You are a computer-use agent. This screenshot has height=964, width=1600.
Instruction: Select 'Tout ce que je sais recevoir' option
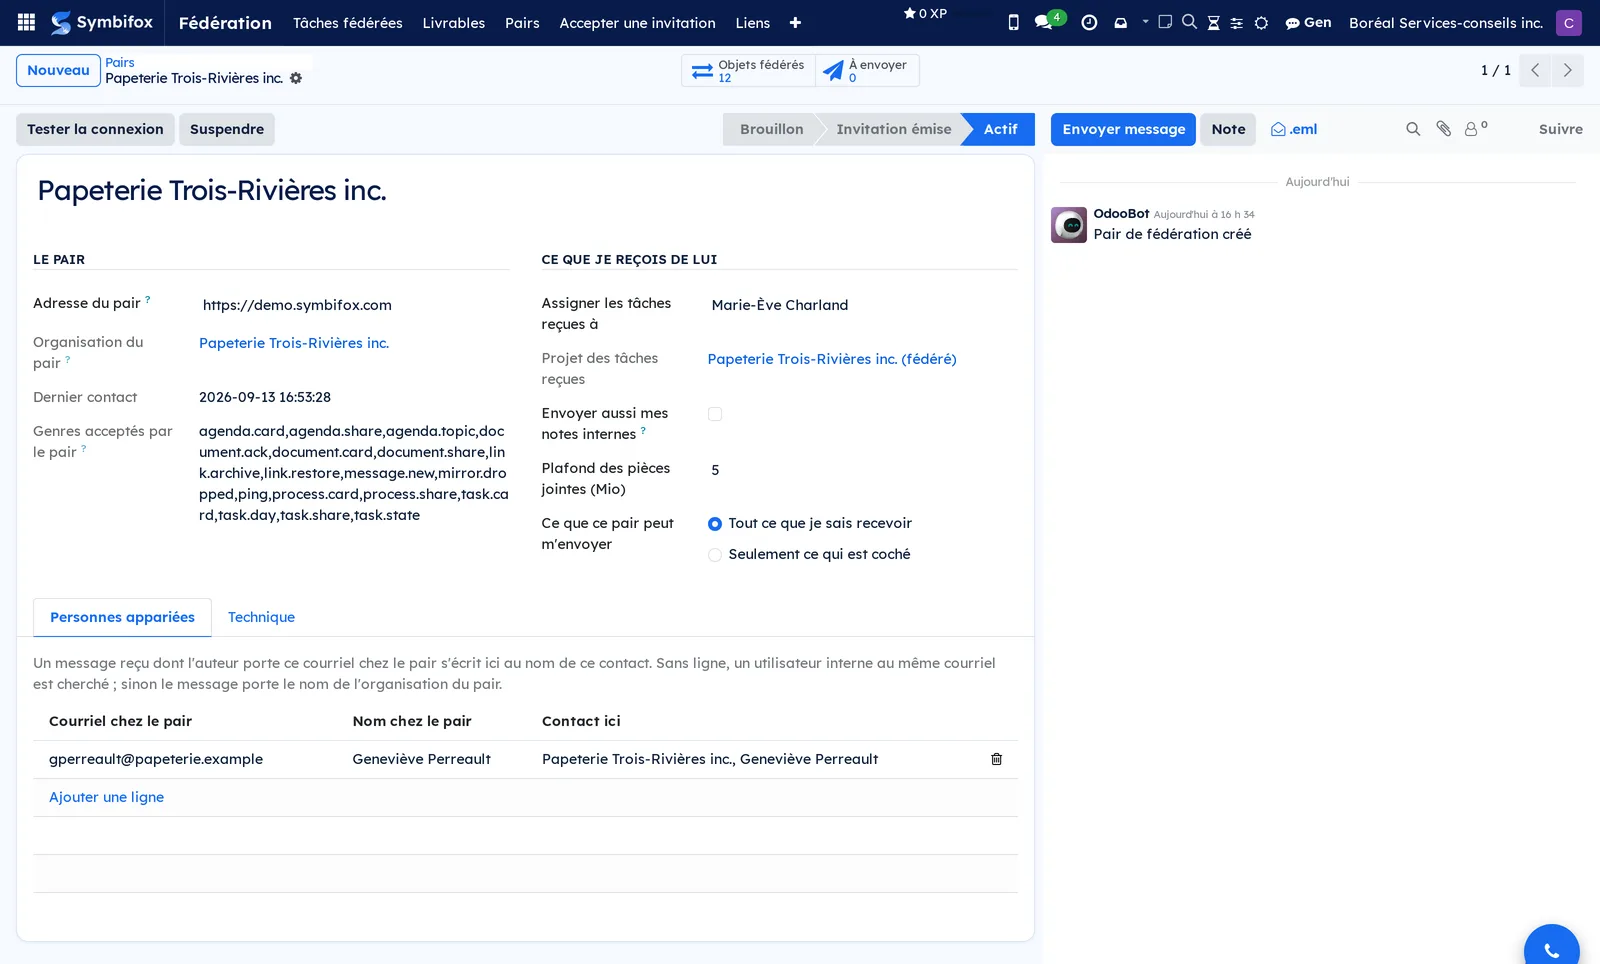click(715, 524)
